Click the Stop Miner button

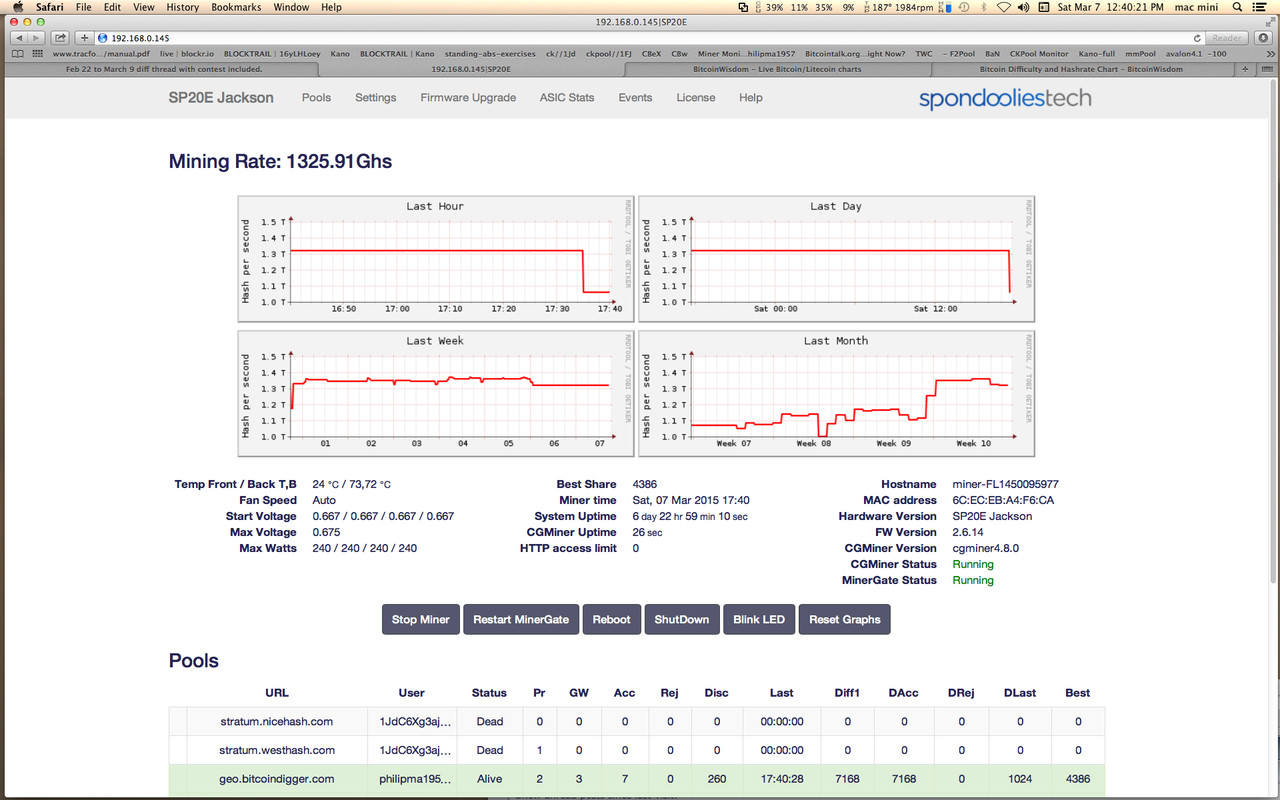(420, 619)
